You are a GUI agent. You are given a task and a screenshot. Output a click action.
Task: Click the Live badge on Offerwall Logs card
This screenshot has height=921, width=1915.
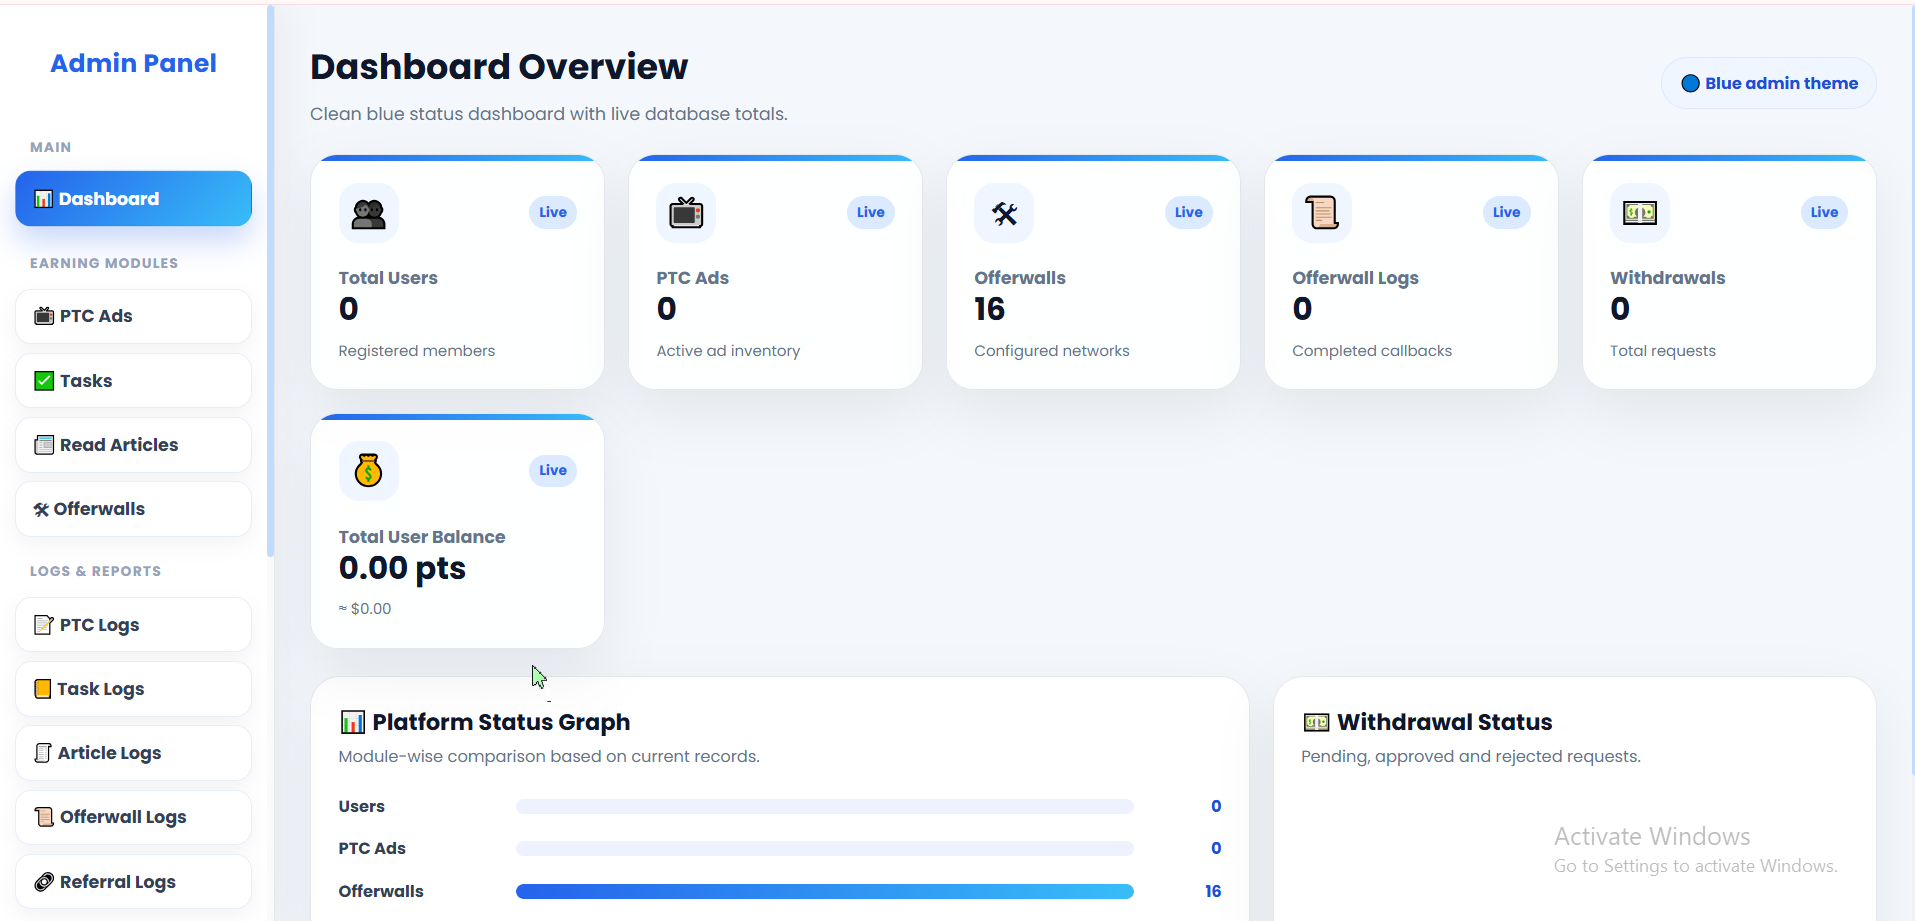(x=1507, y=212)
